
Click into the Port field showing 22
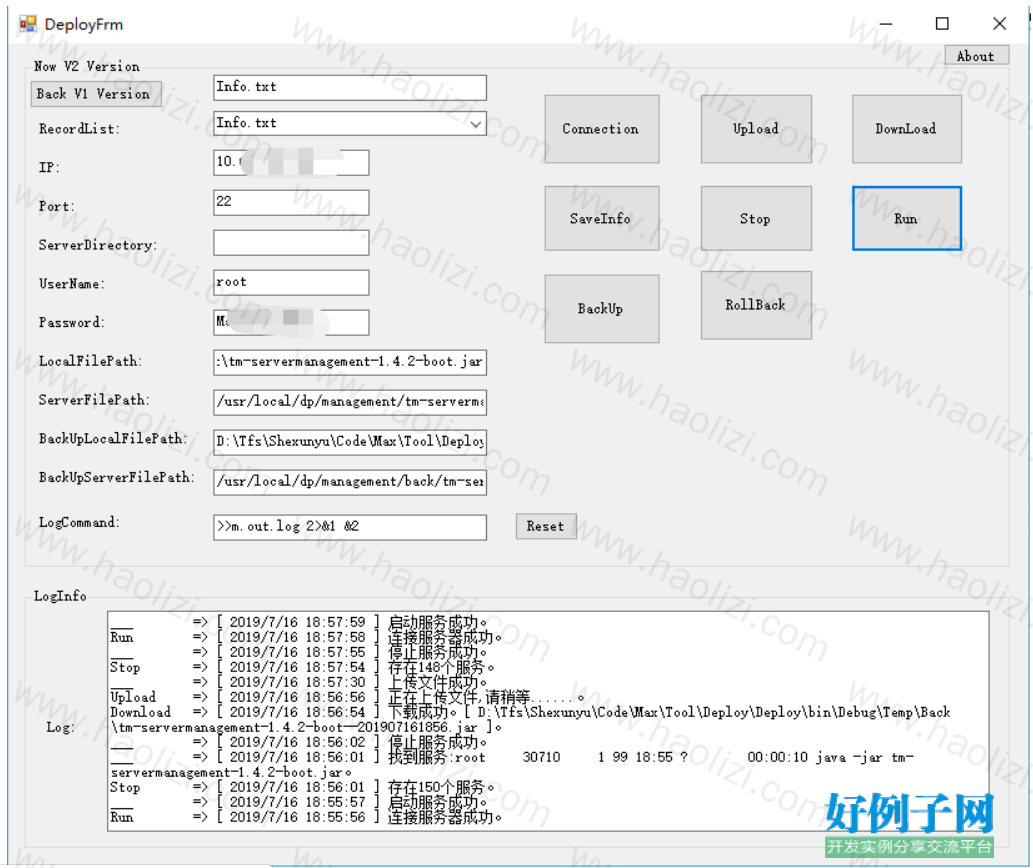291,203
